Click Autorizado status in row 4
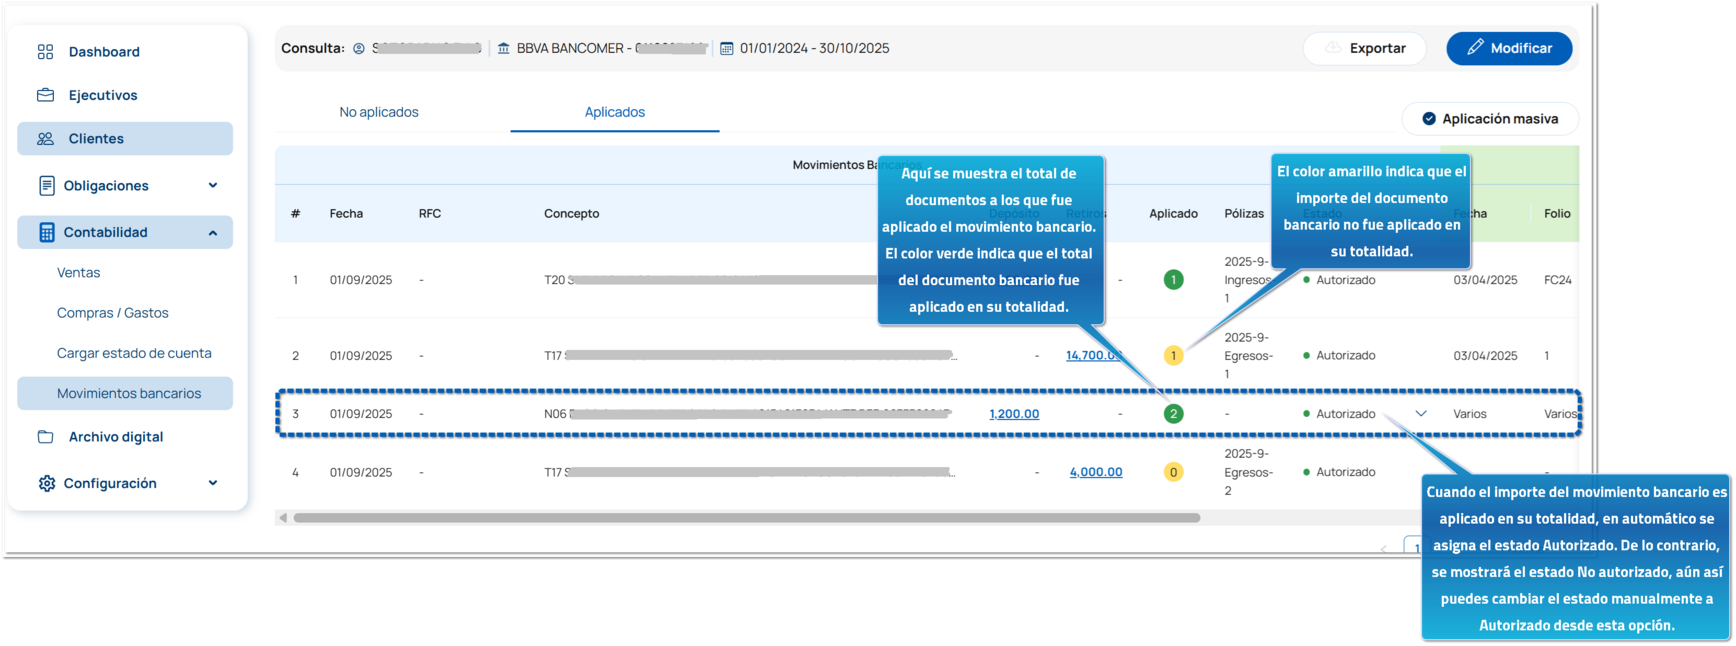1736x646 pixels. 1339,472
